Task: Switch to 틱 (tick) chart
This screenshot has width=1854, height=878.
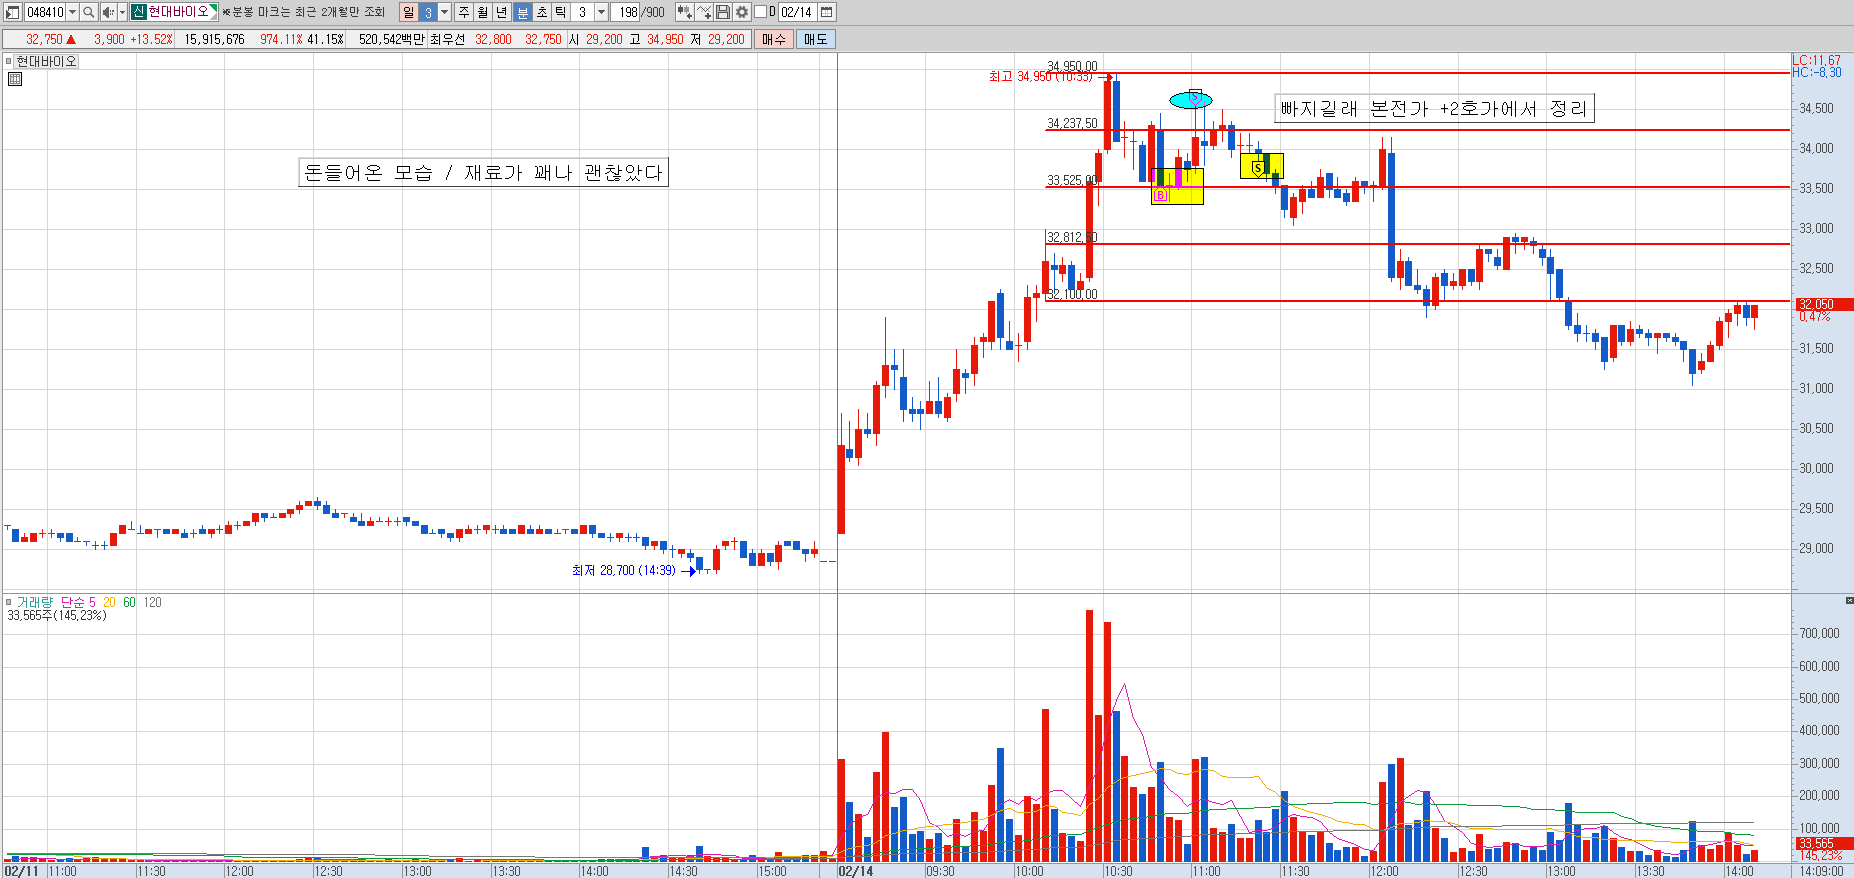Action: 560,12
